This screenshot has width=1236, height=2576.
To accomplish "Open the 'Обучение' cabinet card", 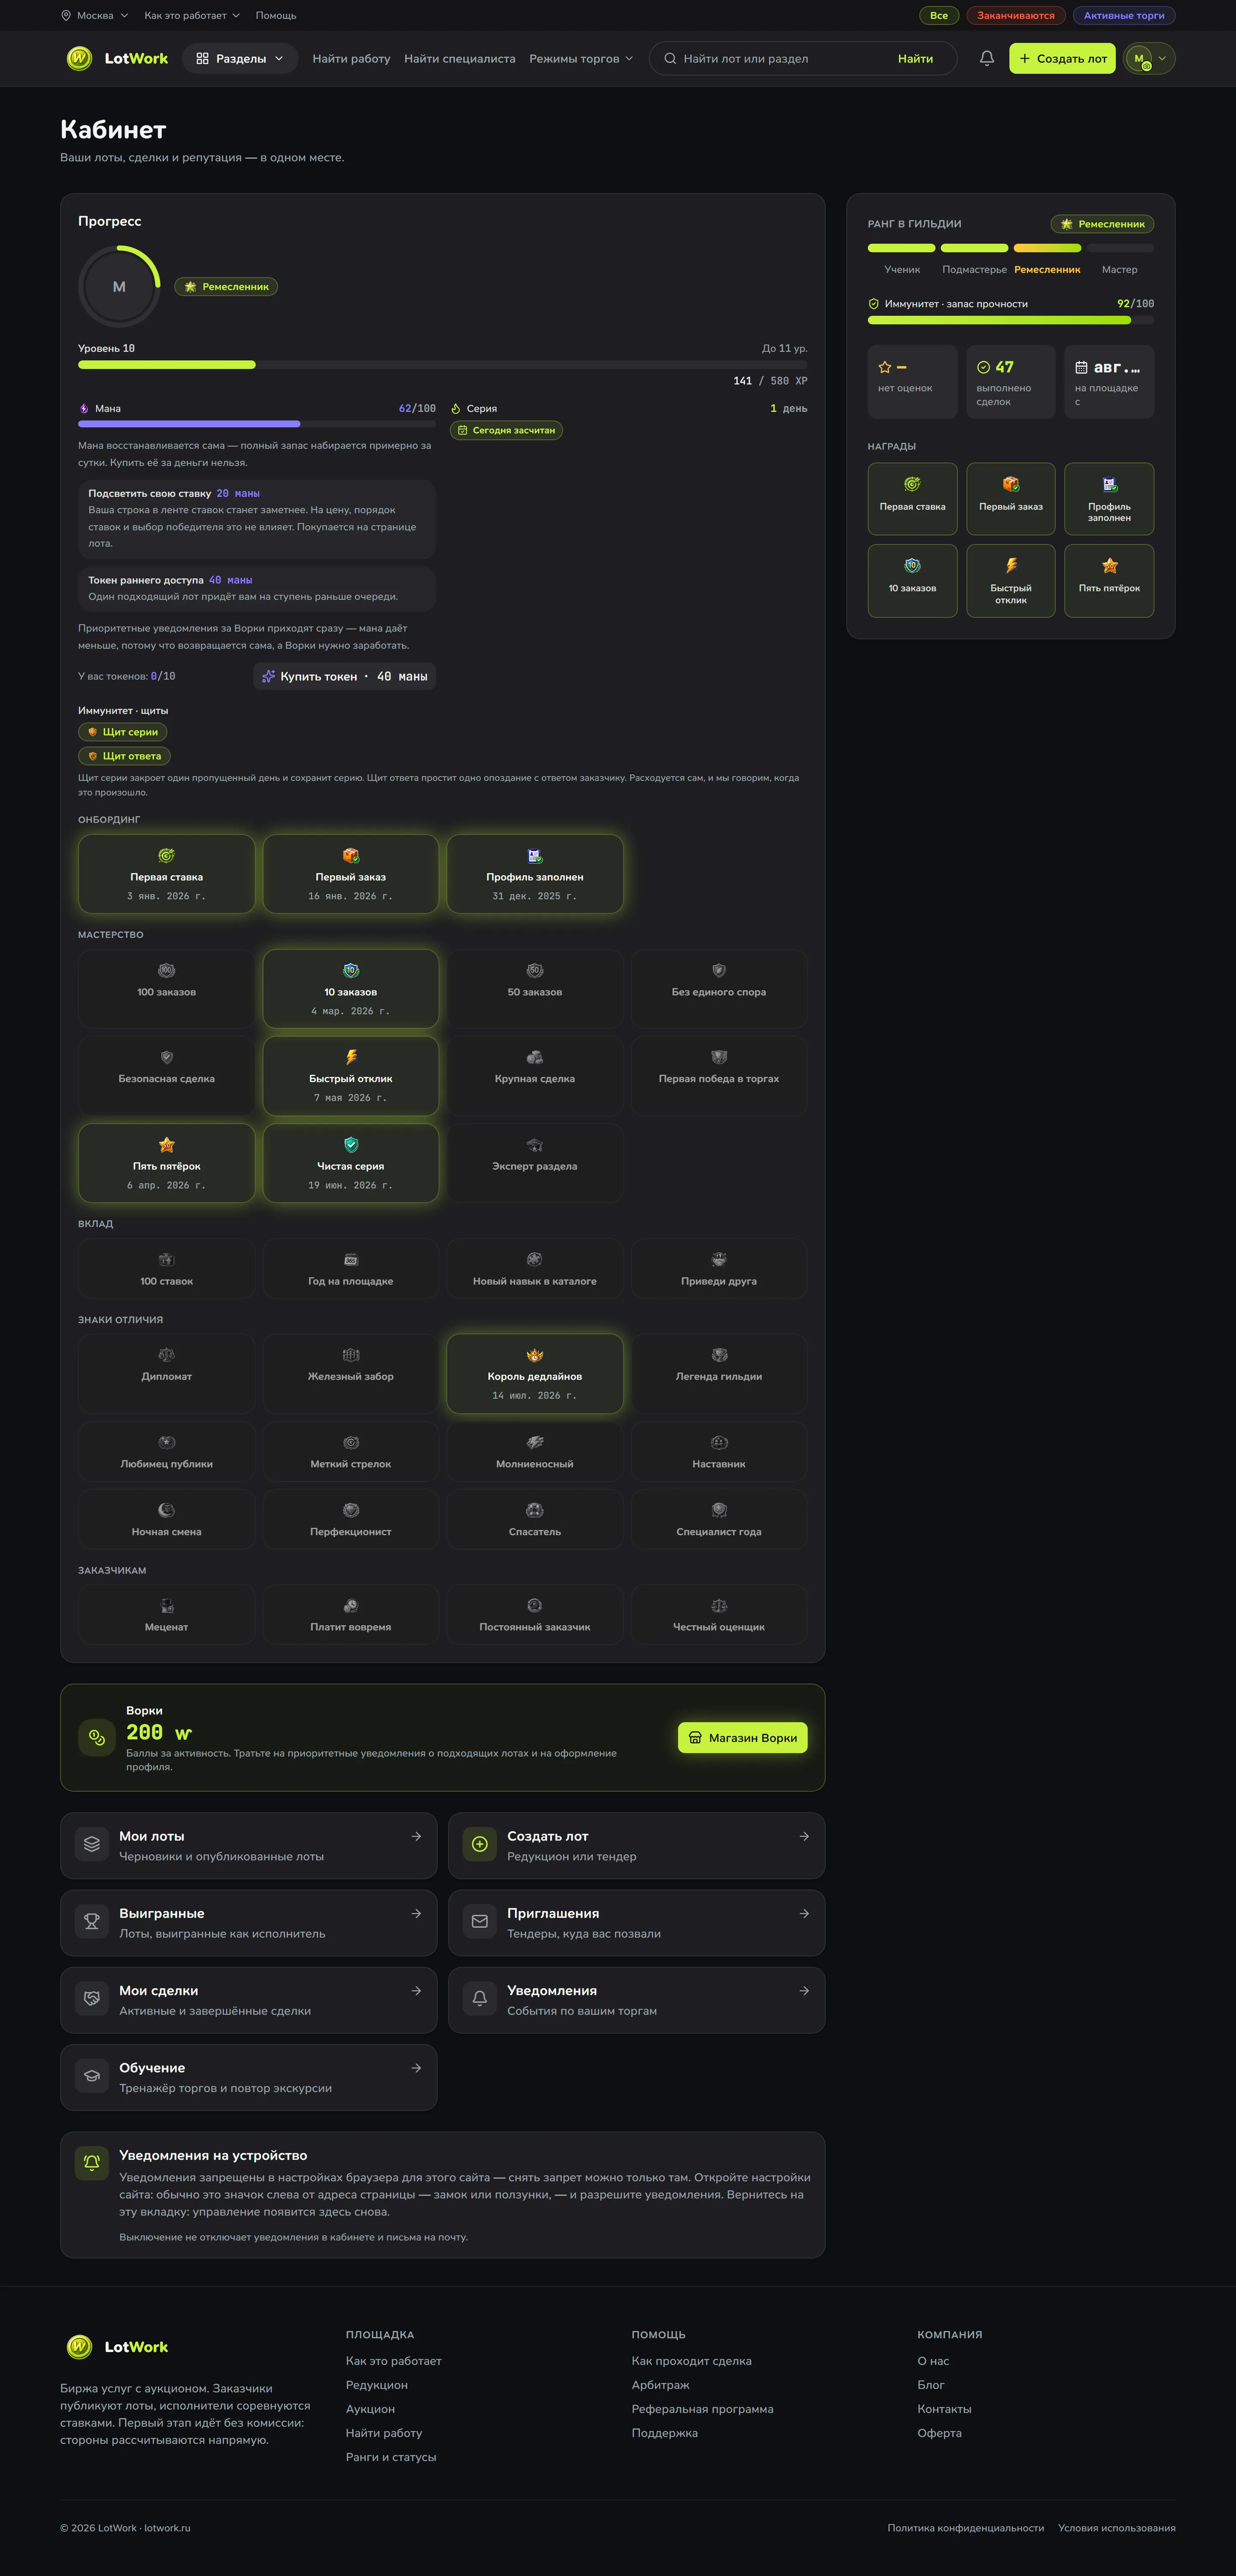I will 249,2077.
